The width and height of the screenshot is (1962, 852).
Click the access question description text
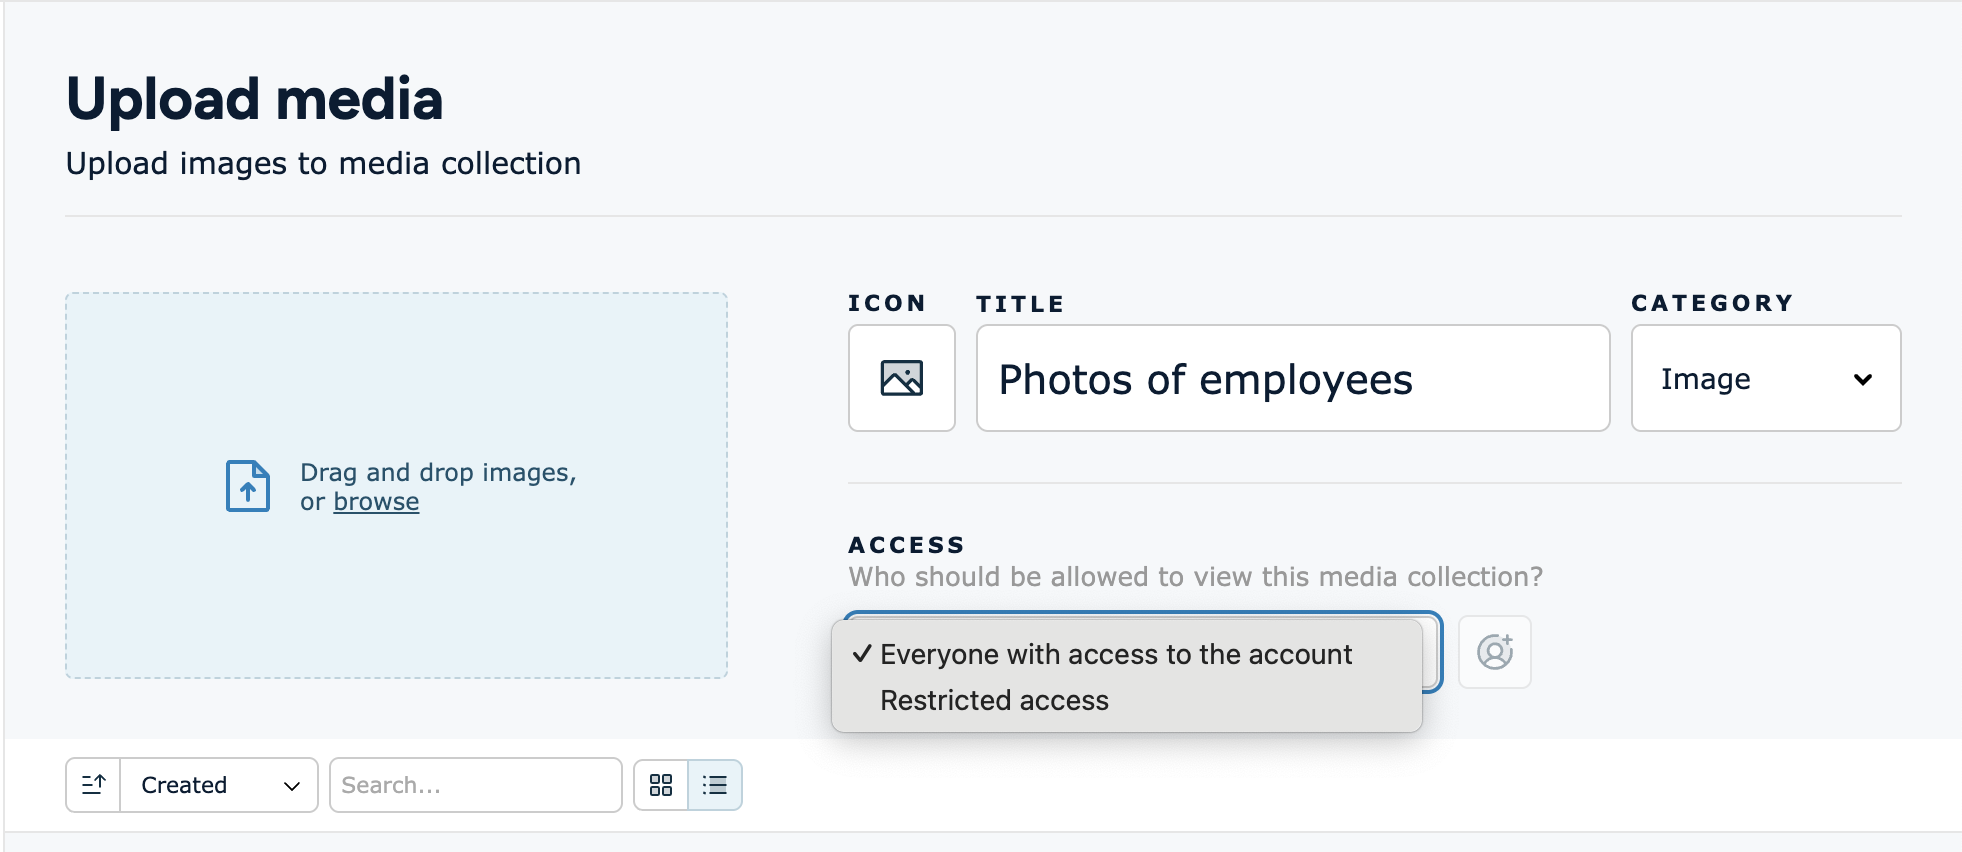point(1195,577)
